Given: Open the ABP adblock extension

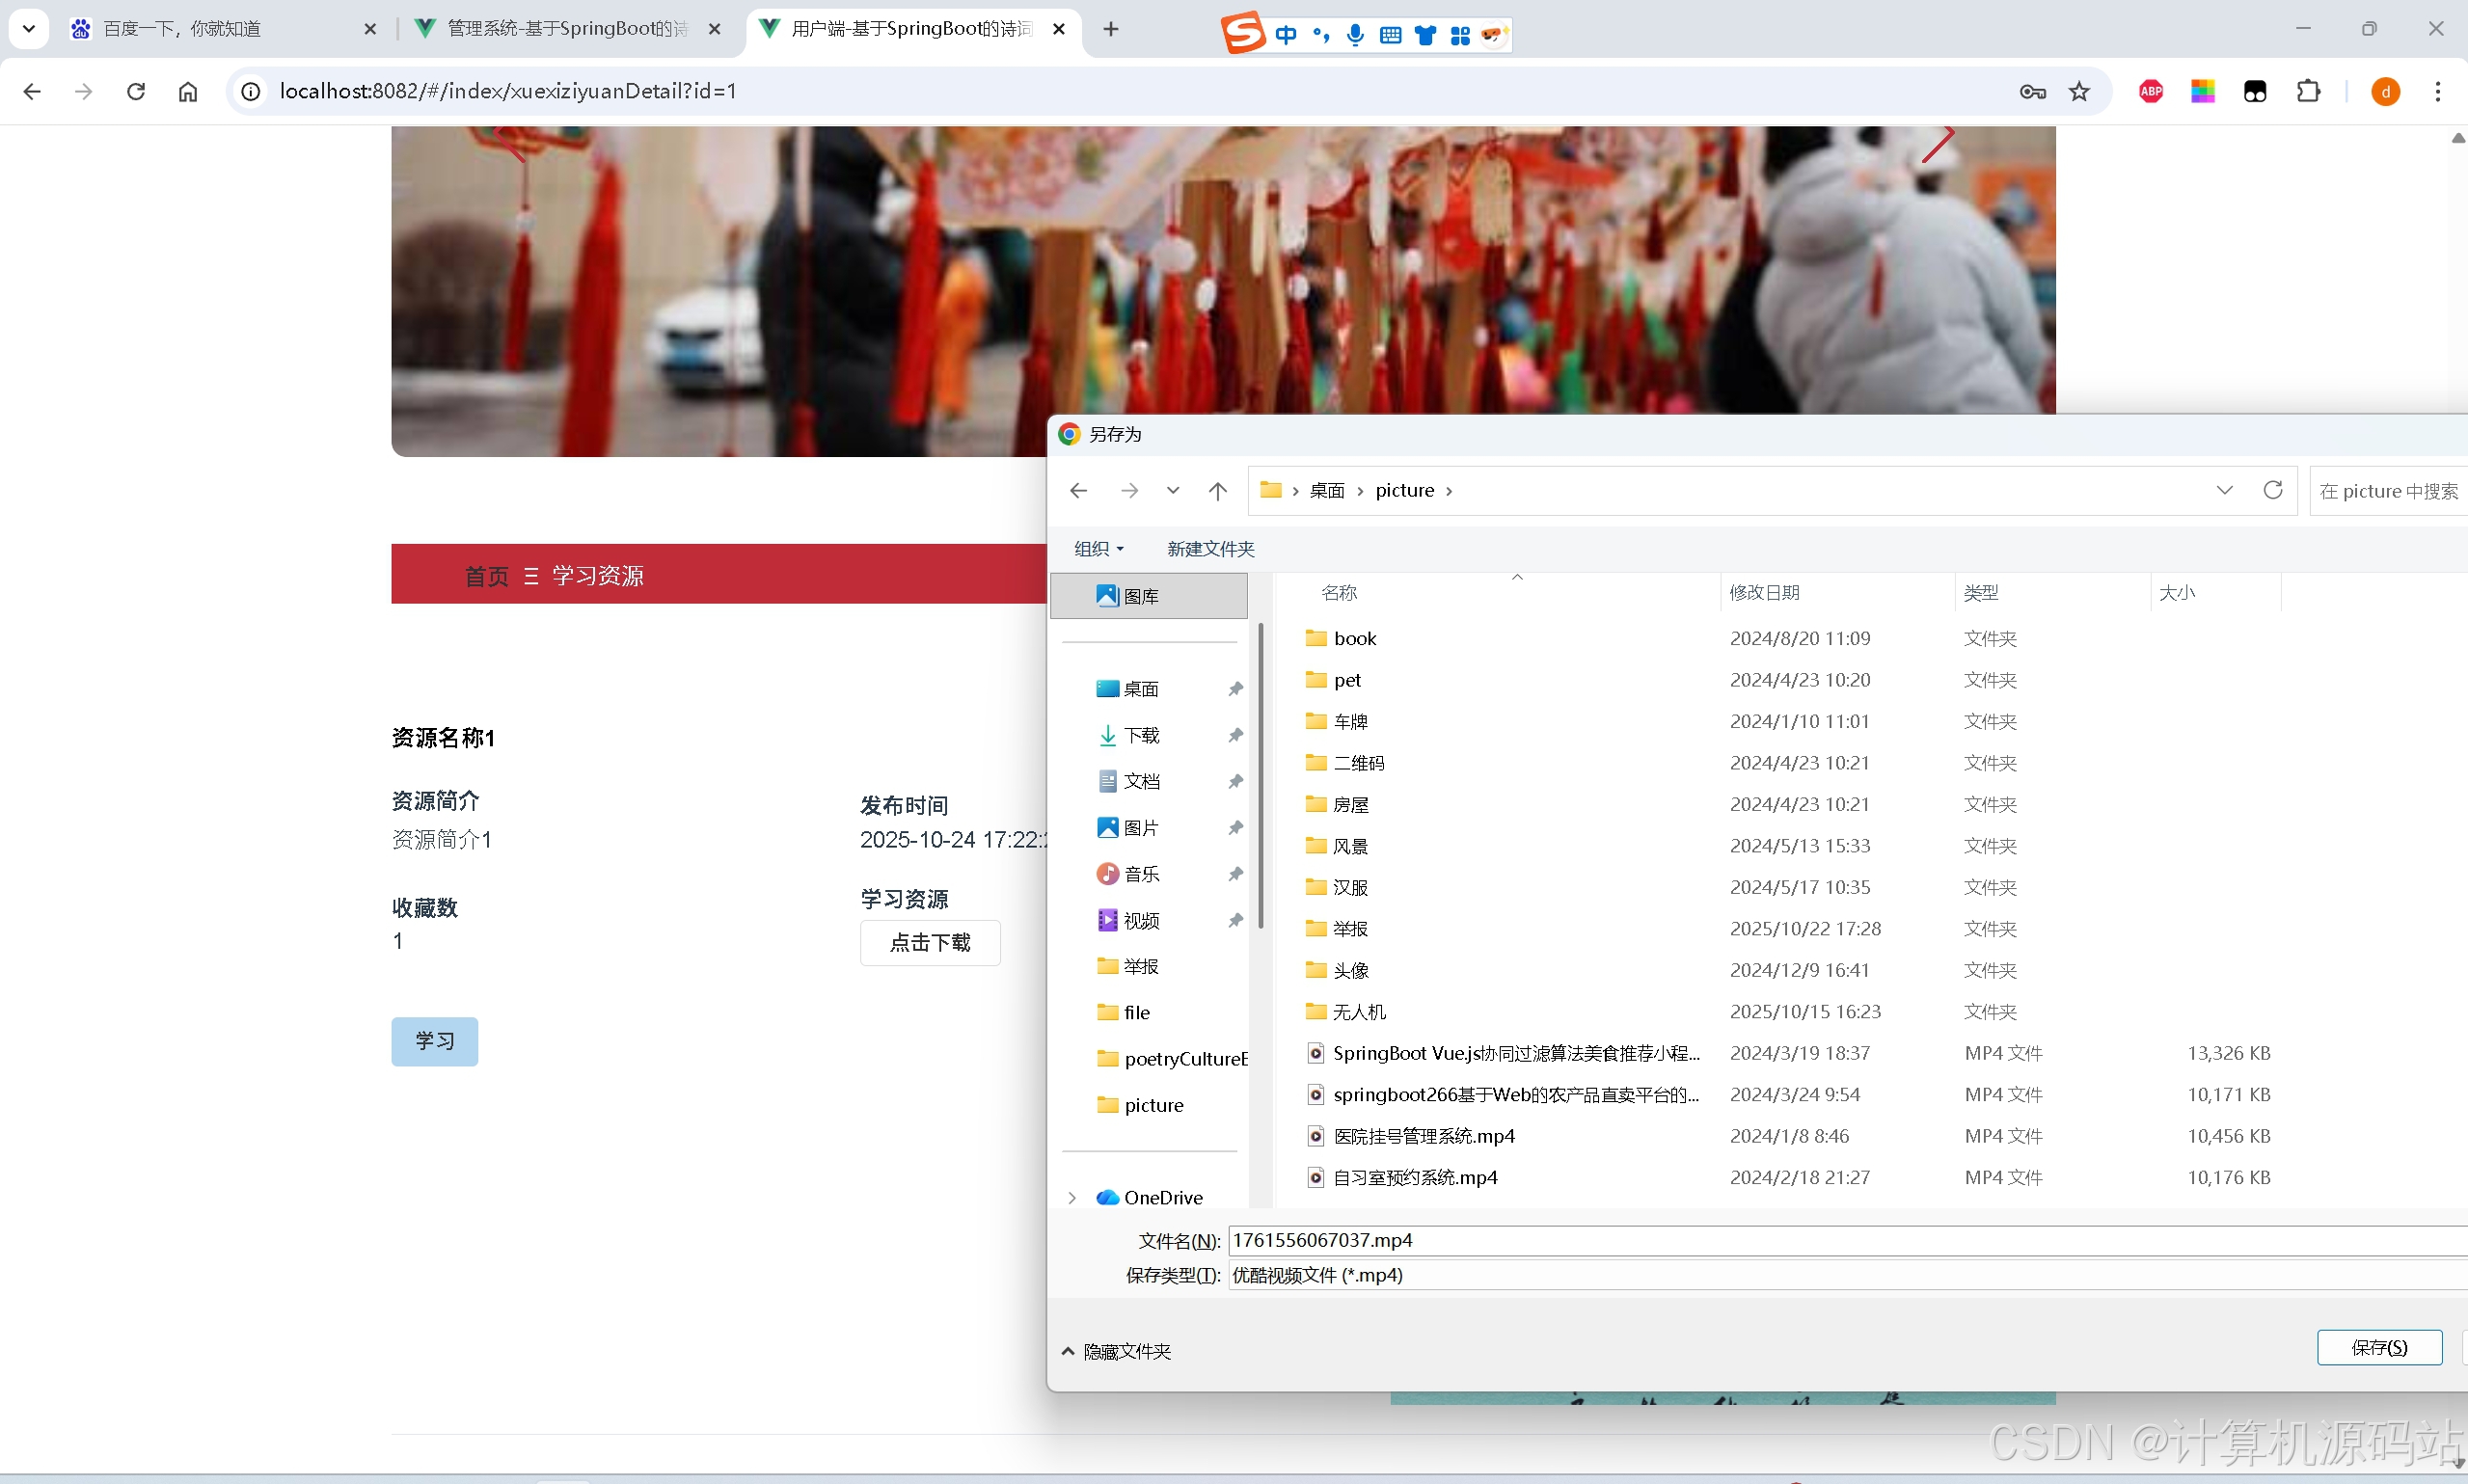Looking at the screenshot, I should 2151,92.
